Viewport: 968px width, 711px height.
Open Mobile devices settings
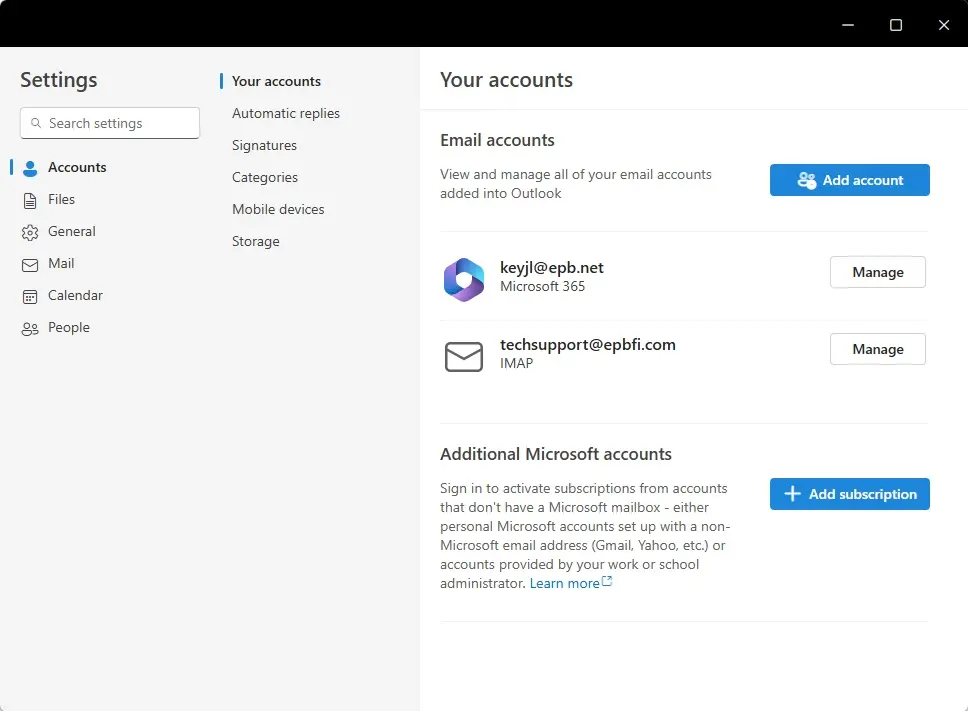278,210
